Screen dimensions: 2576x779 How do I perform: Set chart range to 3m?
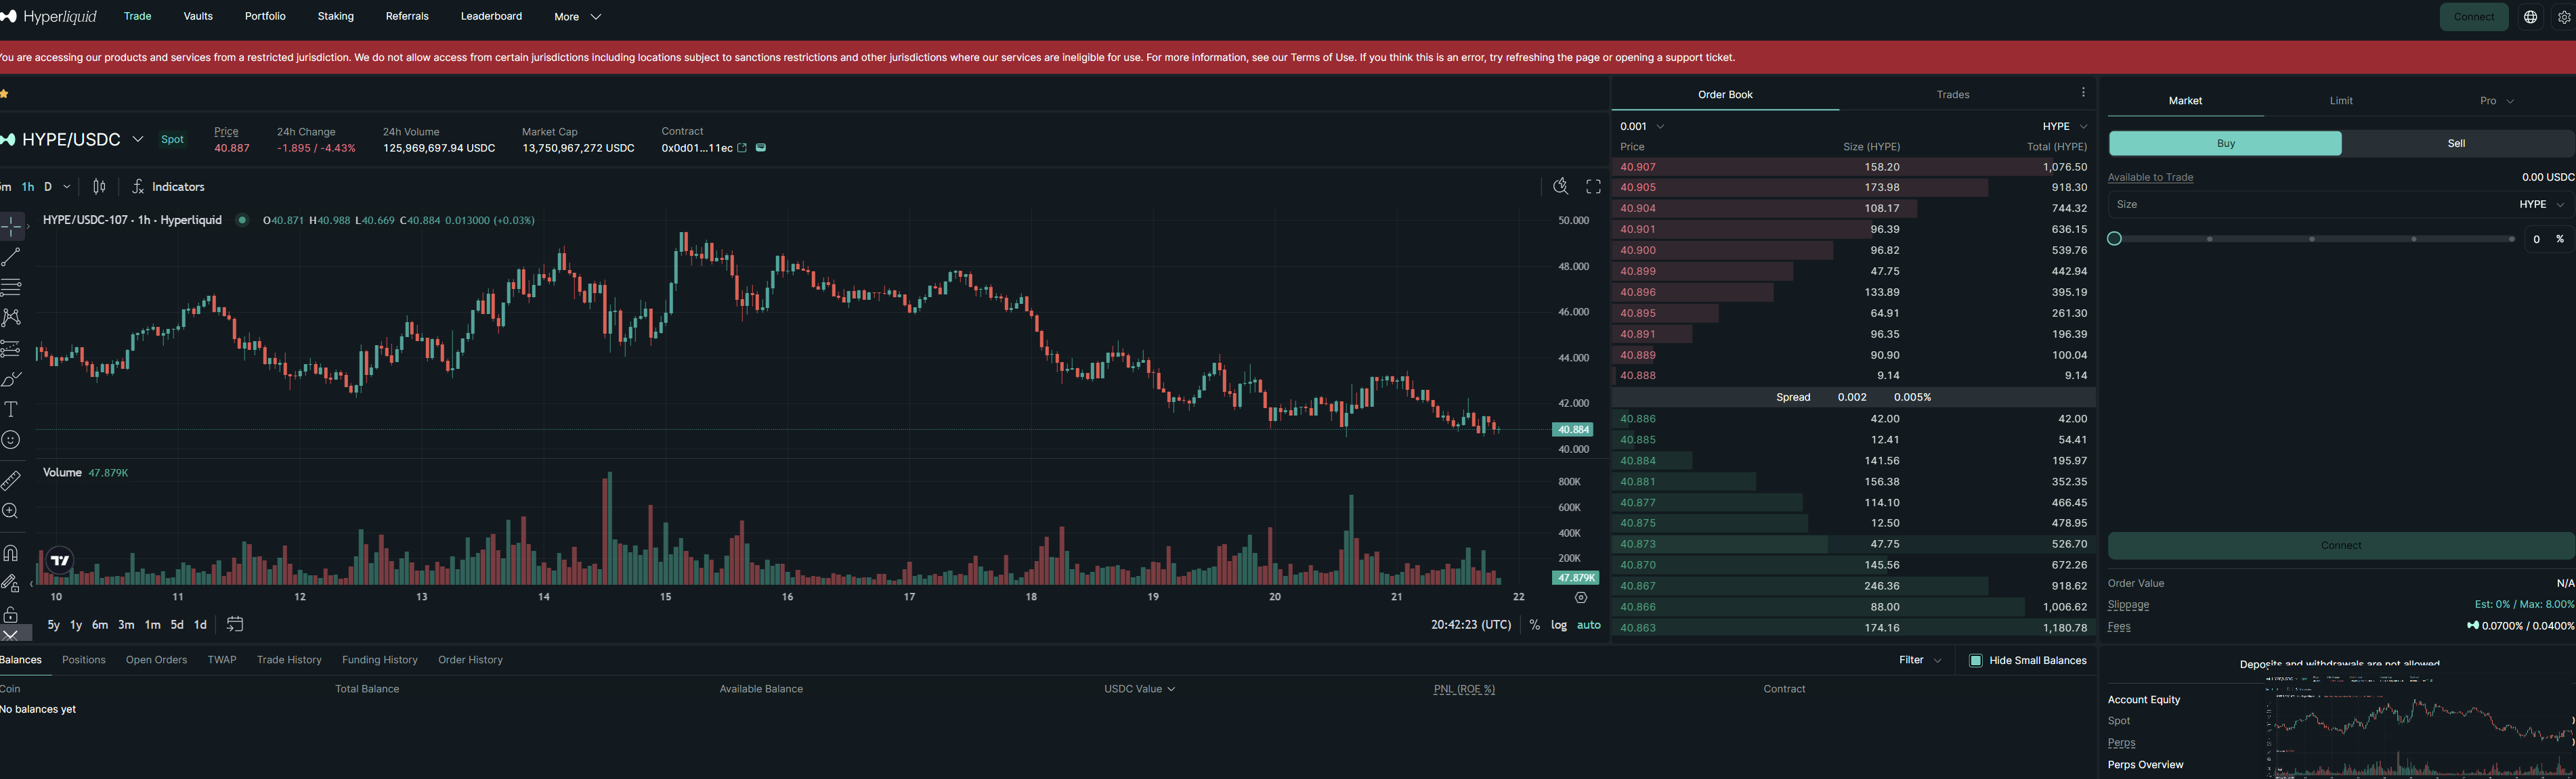point(126,625)
